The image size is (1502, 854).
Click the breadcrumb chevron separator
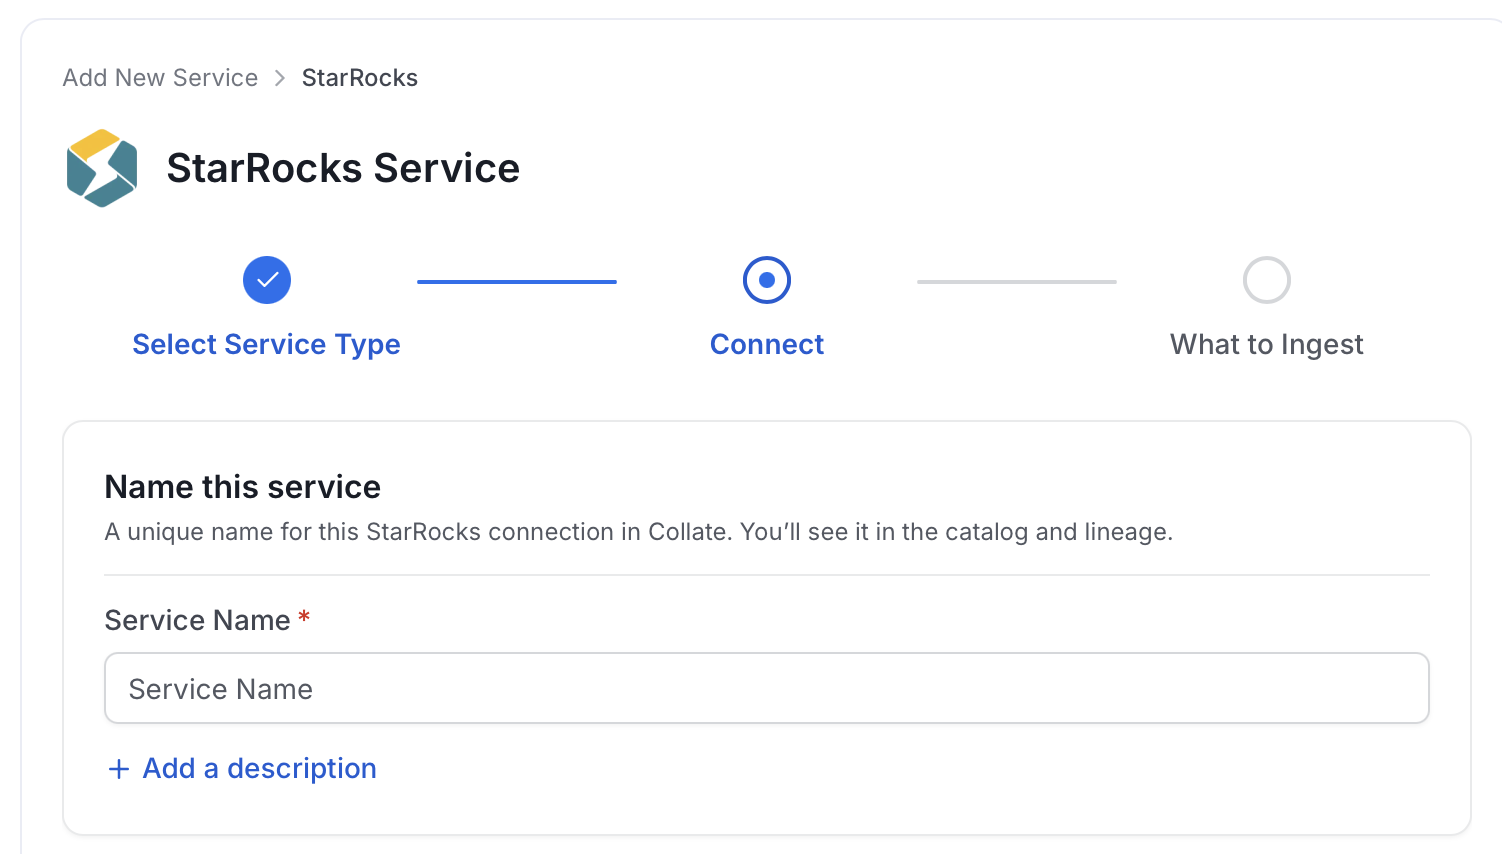[280, 78]
